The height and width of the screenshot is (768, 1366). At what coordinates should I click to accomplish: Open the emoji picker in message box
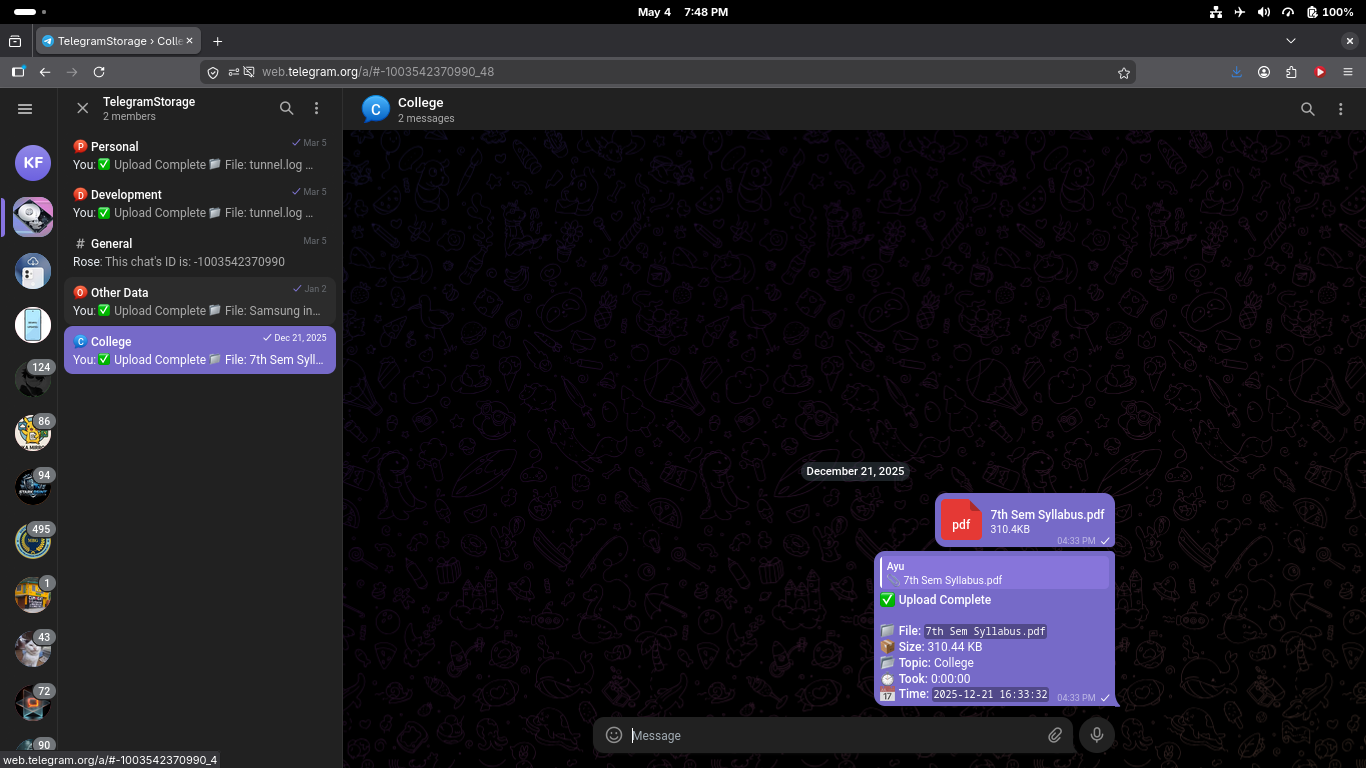(614, 735)
